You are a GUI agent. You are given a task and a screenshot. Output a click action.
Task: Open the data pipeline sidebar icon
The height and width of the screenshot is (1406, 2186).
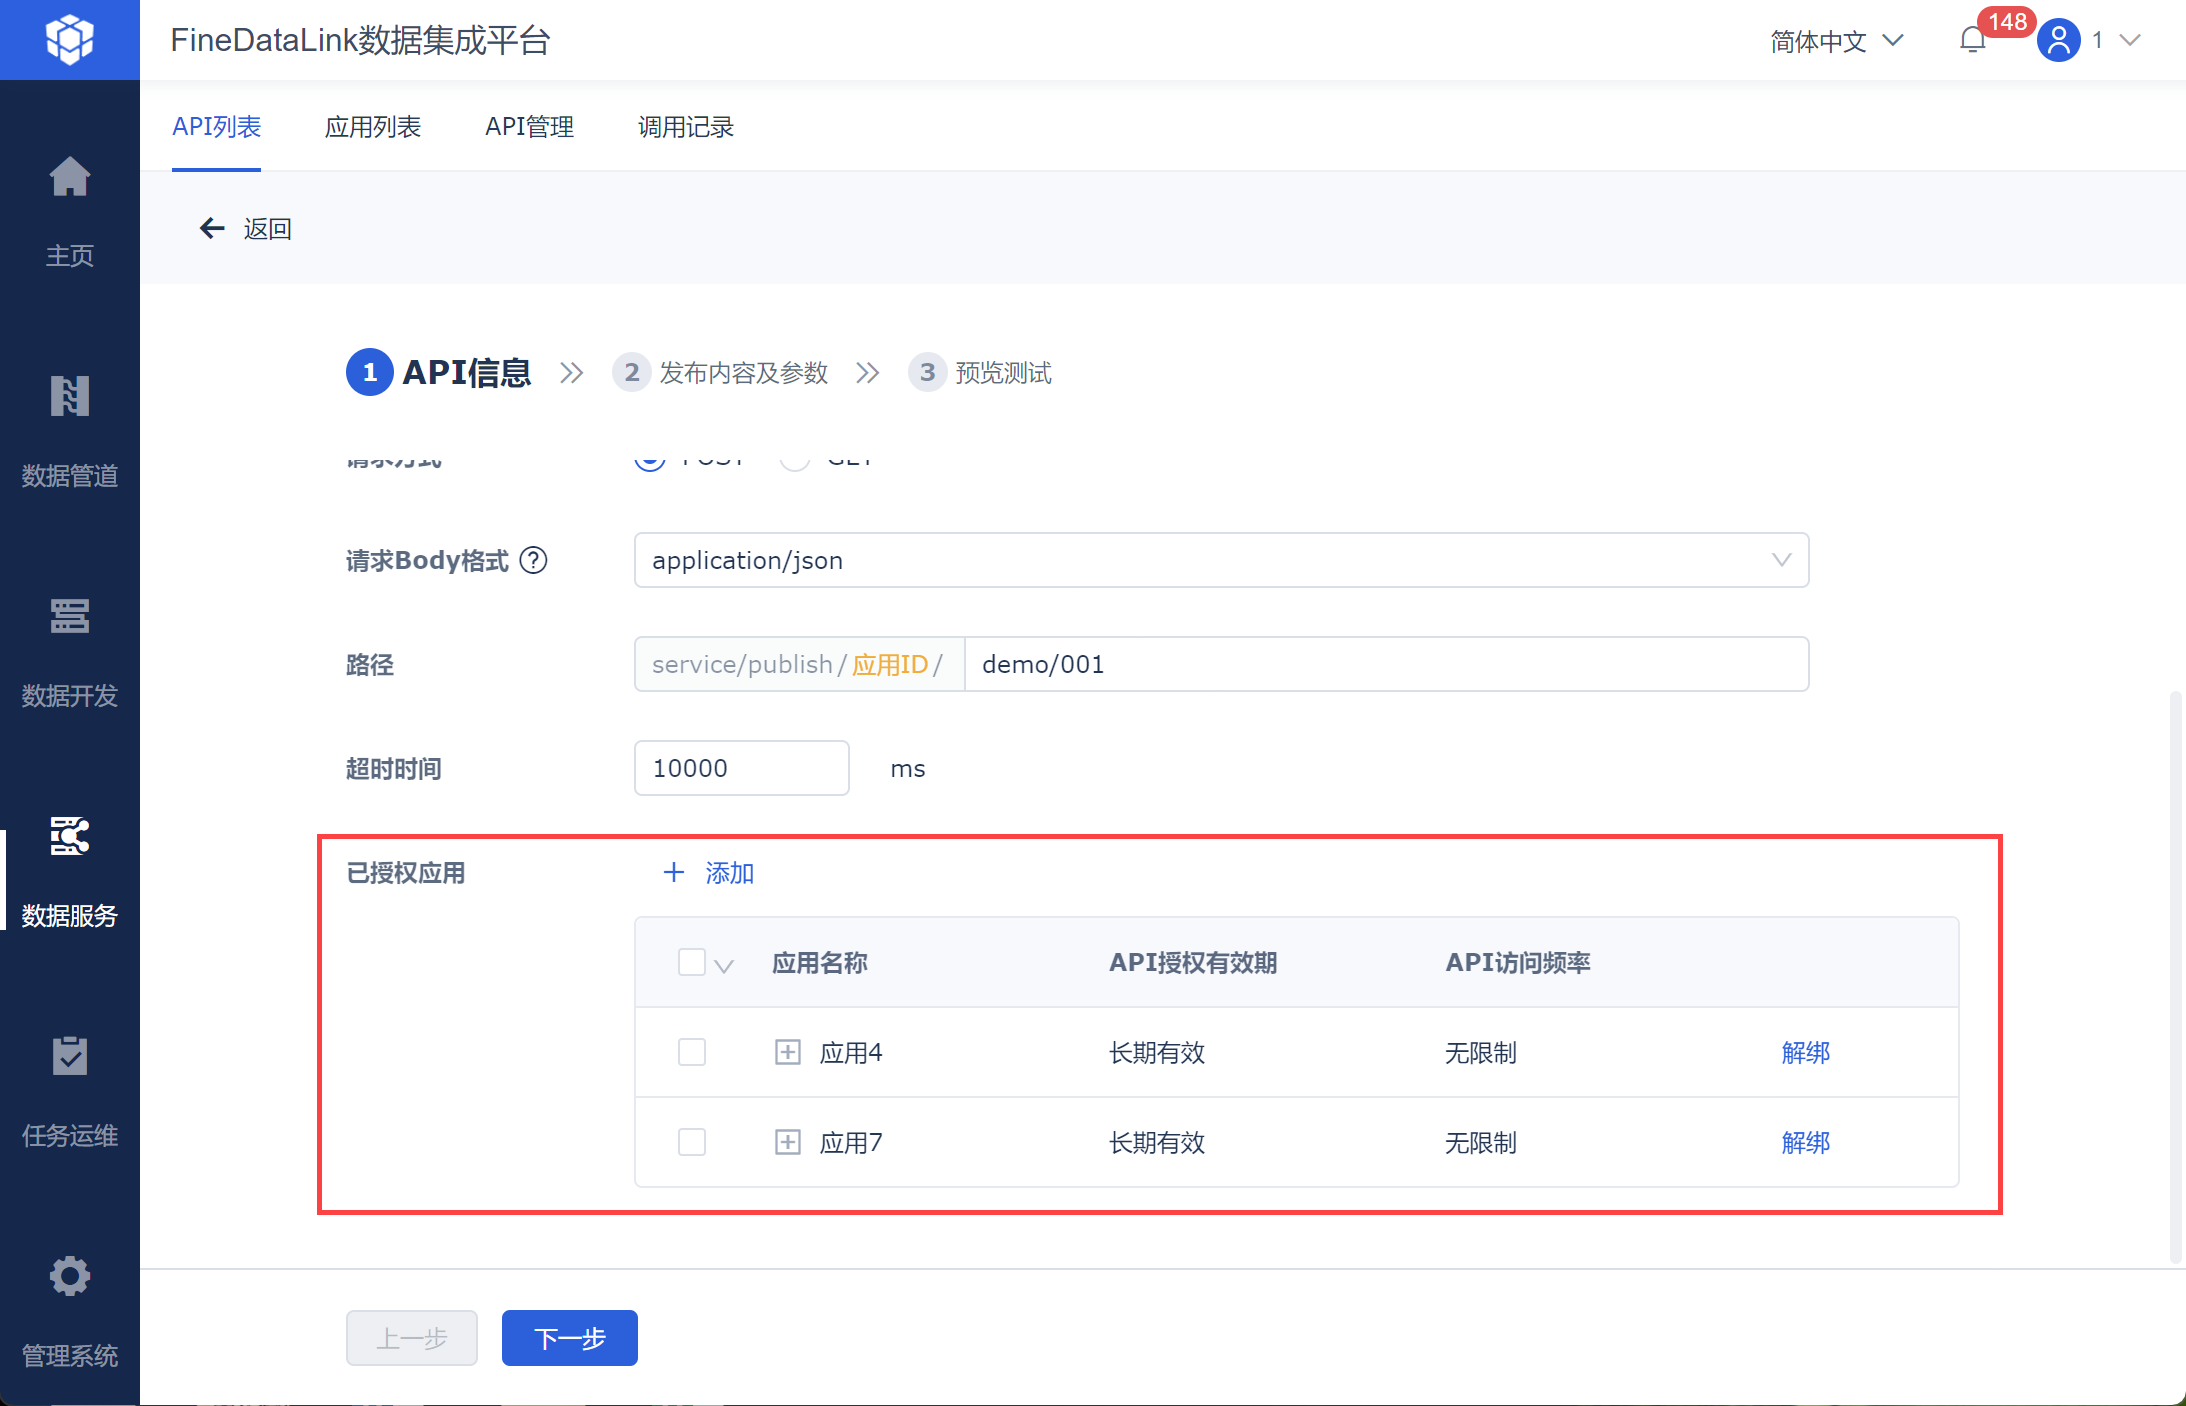(x=69, y=397)
